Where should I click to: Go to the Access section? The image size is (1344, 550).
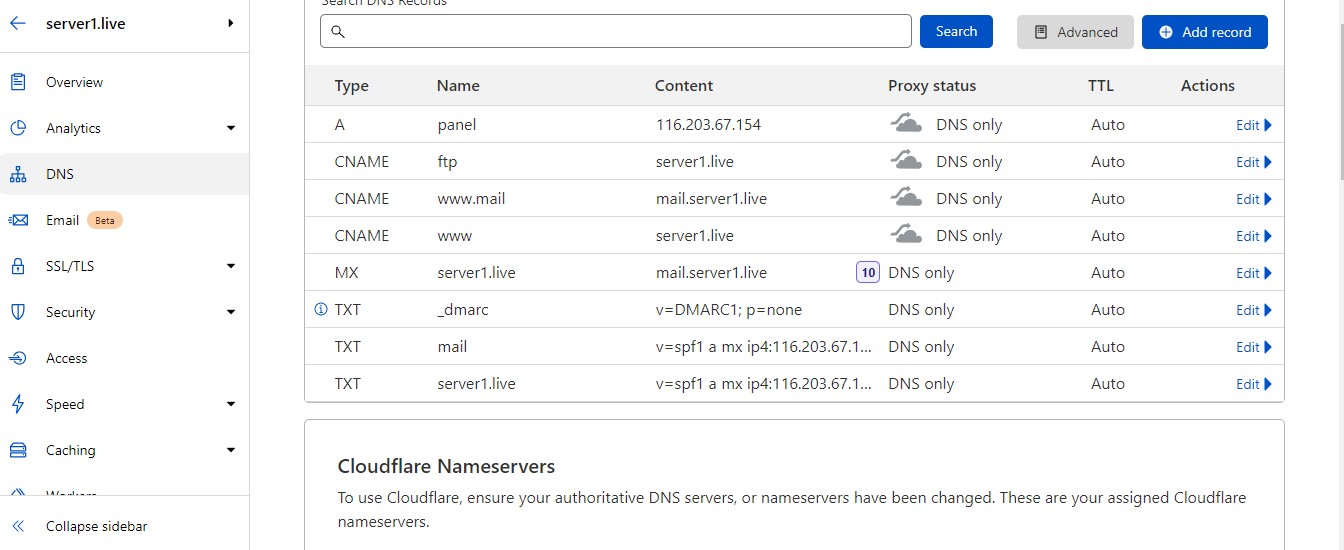(67, 358)
